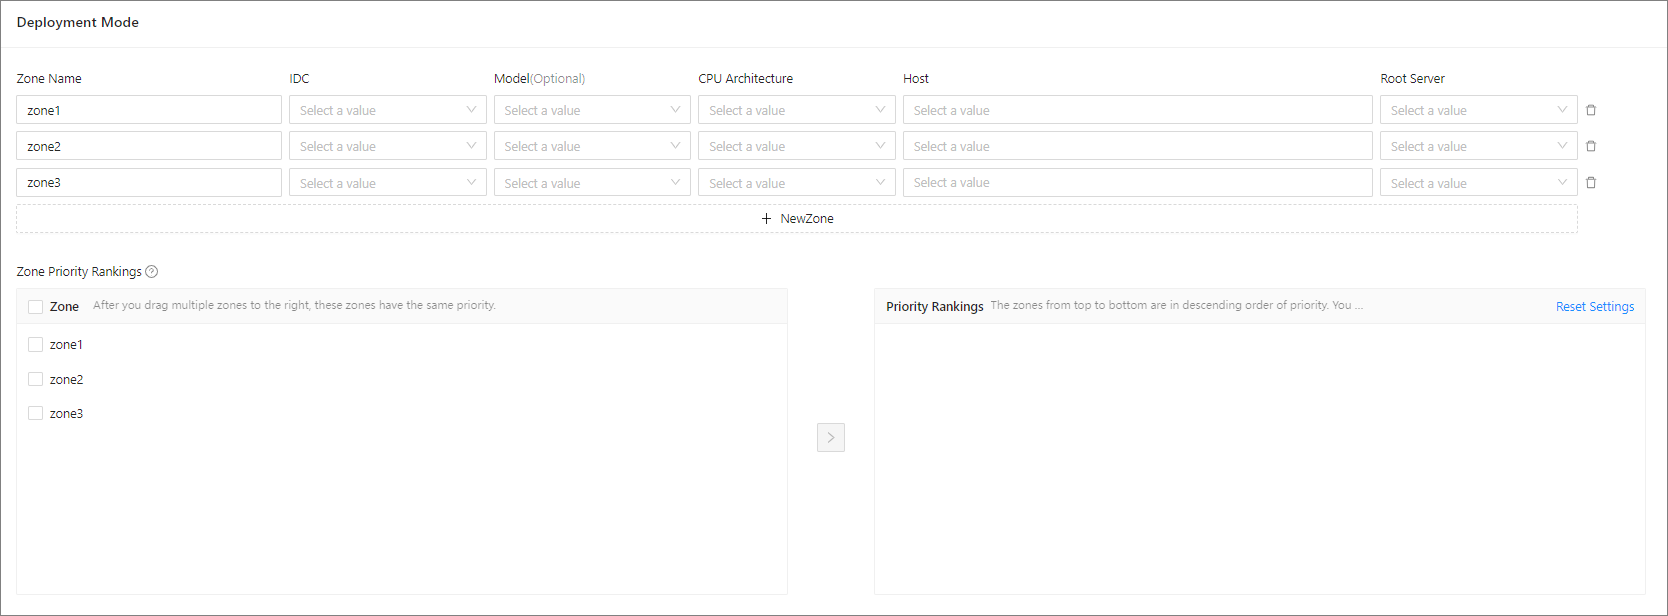
Task: Click the right arrow transfer button
Action: coord(830,438)
